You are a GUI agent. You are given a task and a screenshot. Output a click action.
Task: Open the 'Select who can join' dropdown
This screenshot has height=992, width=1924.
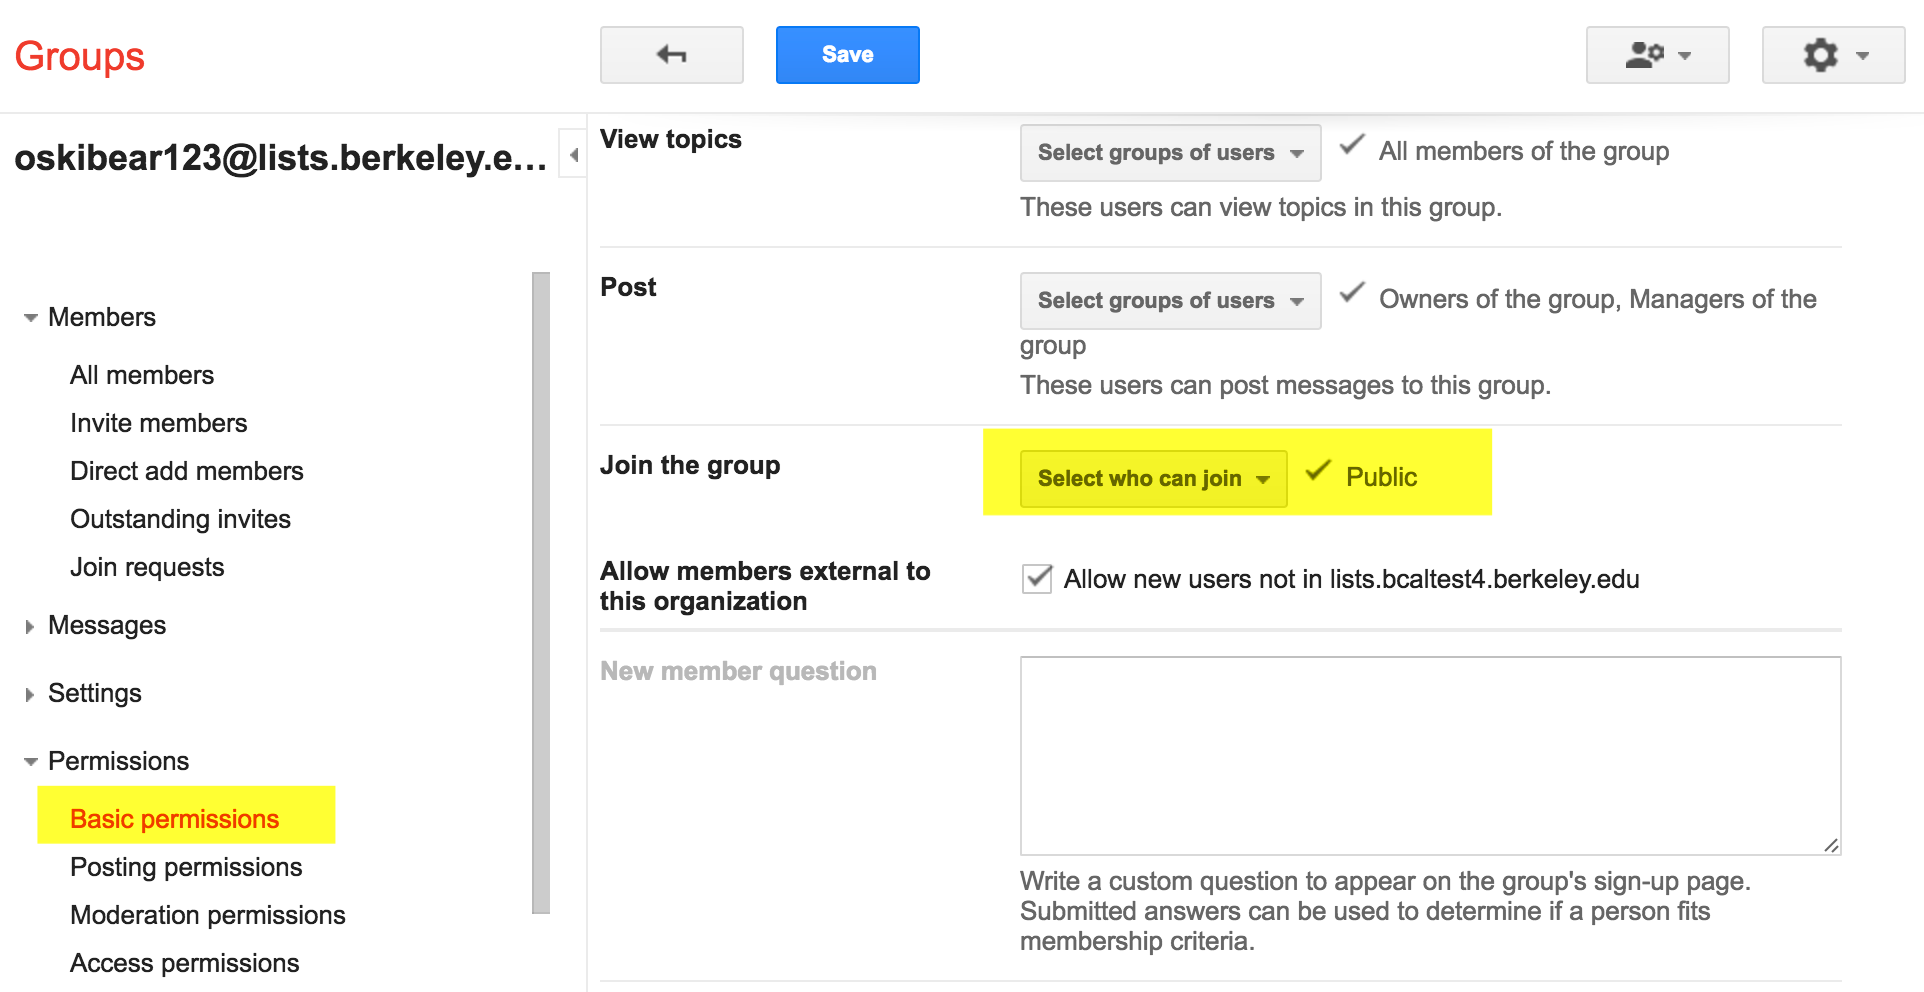pyautogui.click(x=1151, y=478)
